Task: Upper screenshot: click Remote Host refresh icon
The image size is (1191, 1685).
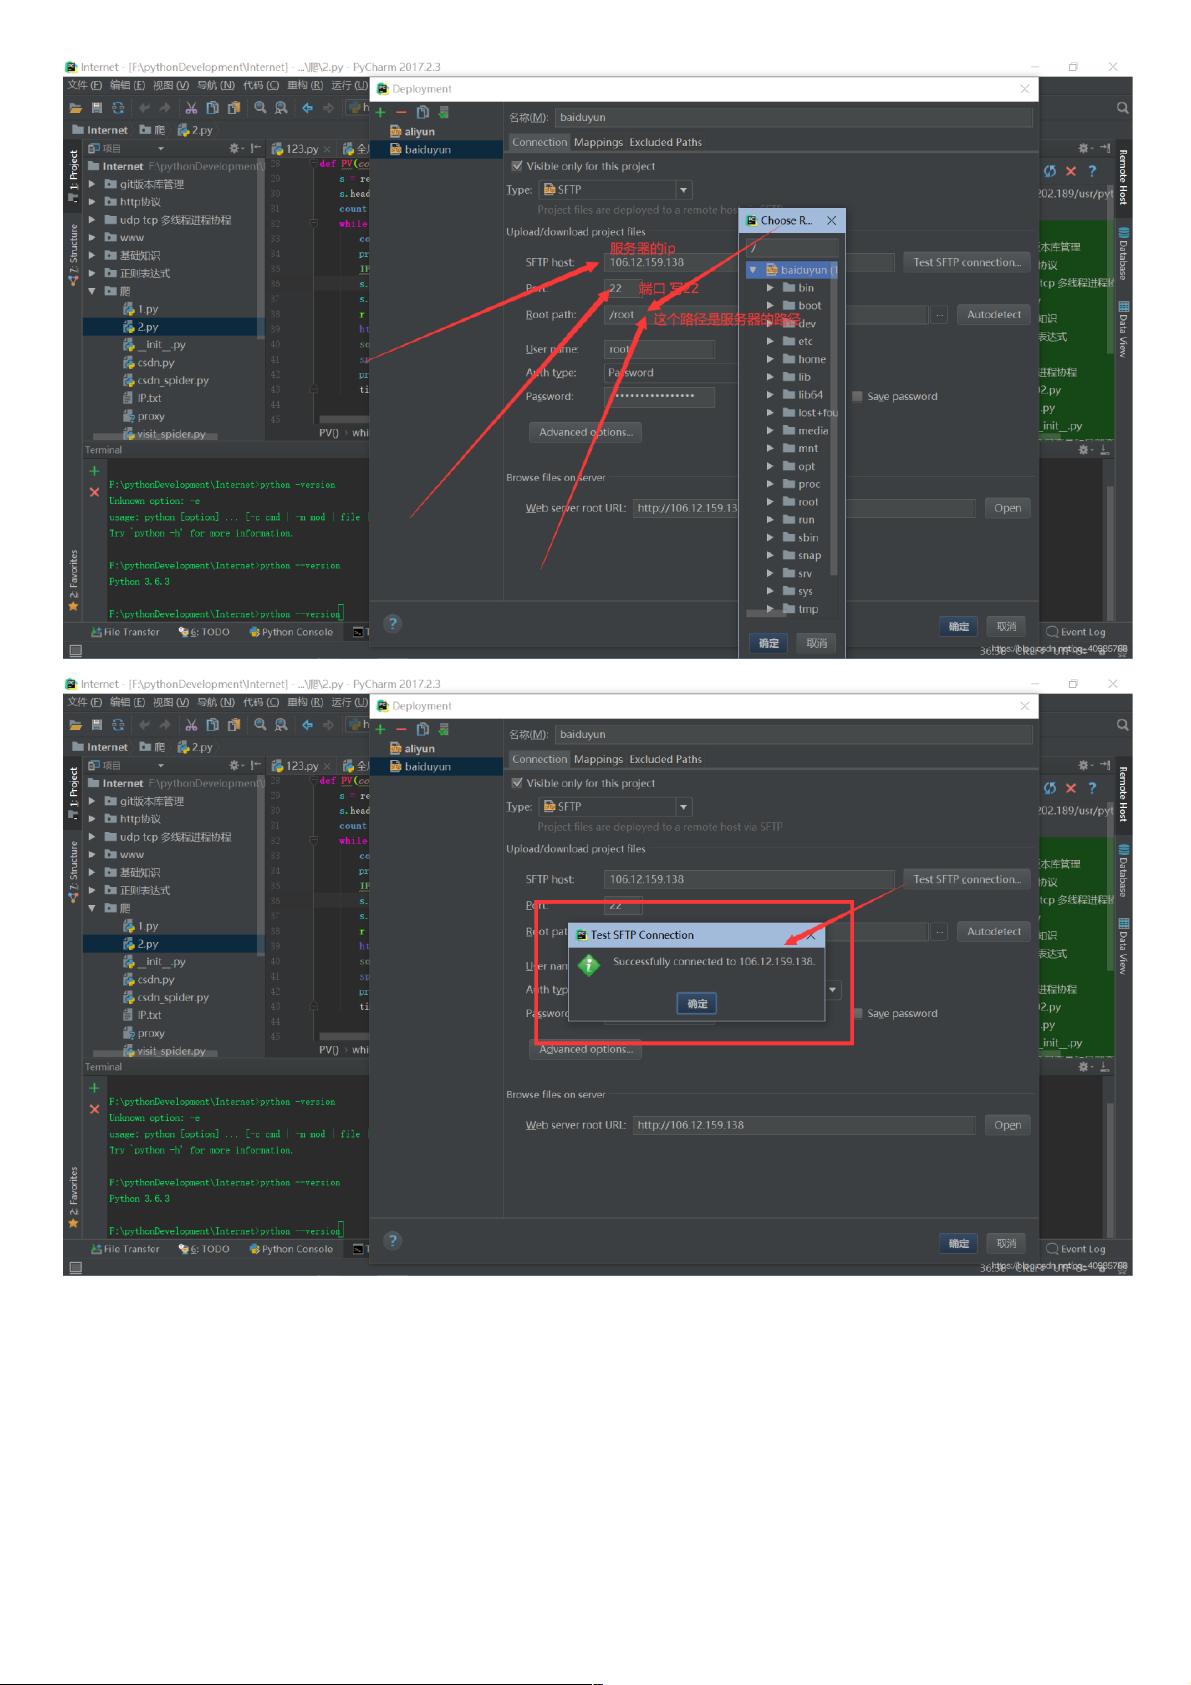Action: (1050, 171)
